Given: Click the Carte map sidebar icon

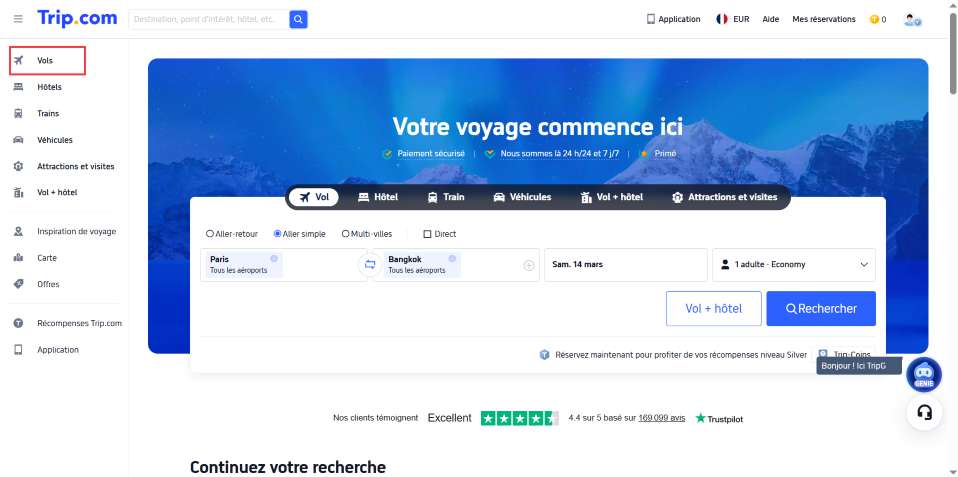Looking at the screenshot, I should pos(18,258).
